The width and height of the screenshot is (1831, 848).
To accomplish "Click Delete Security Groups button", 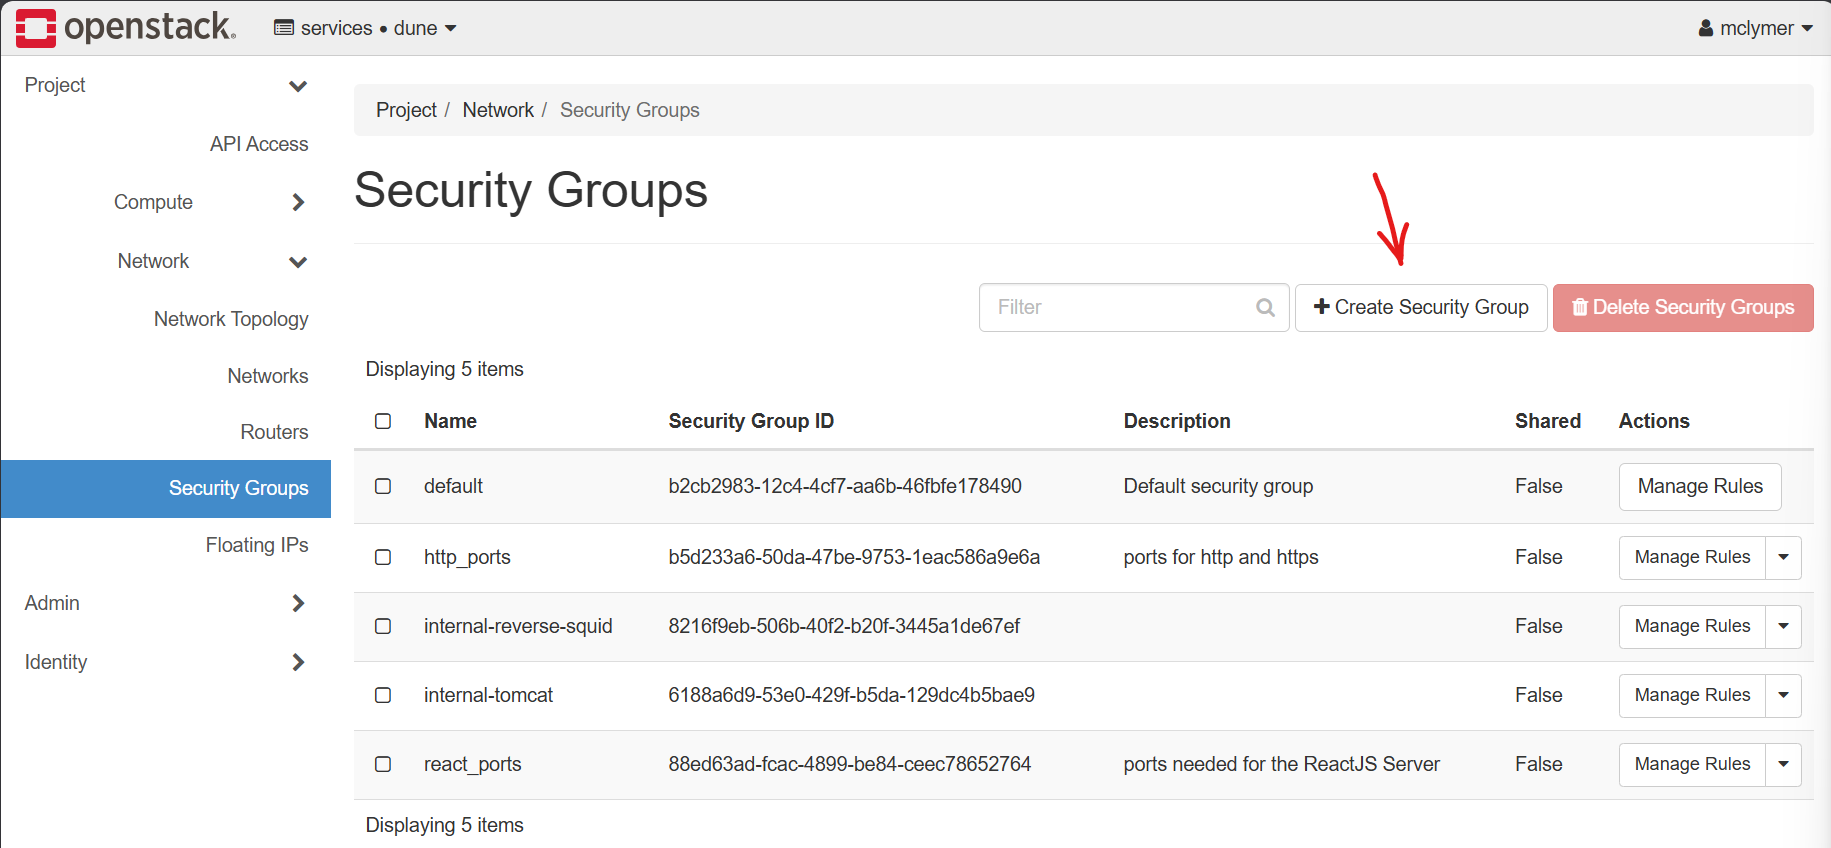I will pyautogui.click(x=1683, y=307).
